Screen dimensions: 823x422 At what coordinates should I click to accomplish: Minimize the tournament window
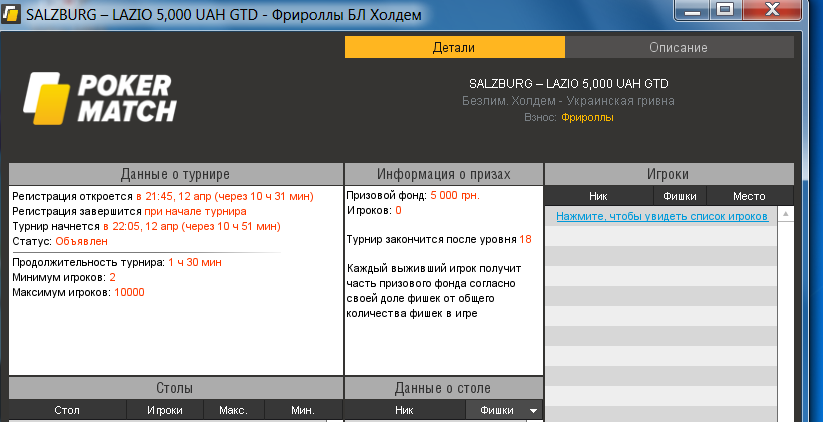click(692, 10)
